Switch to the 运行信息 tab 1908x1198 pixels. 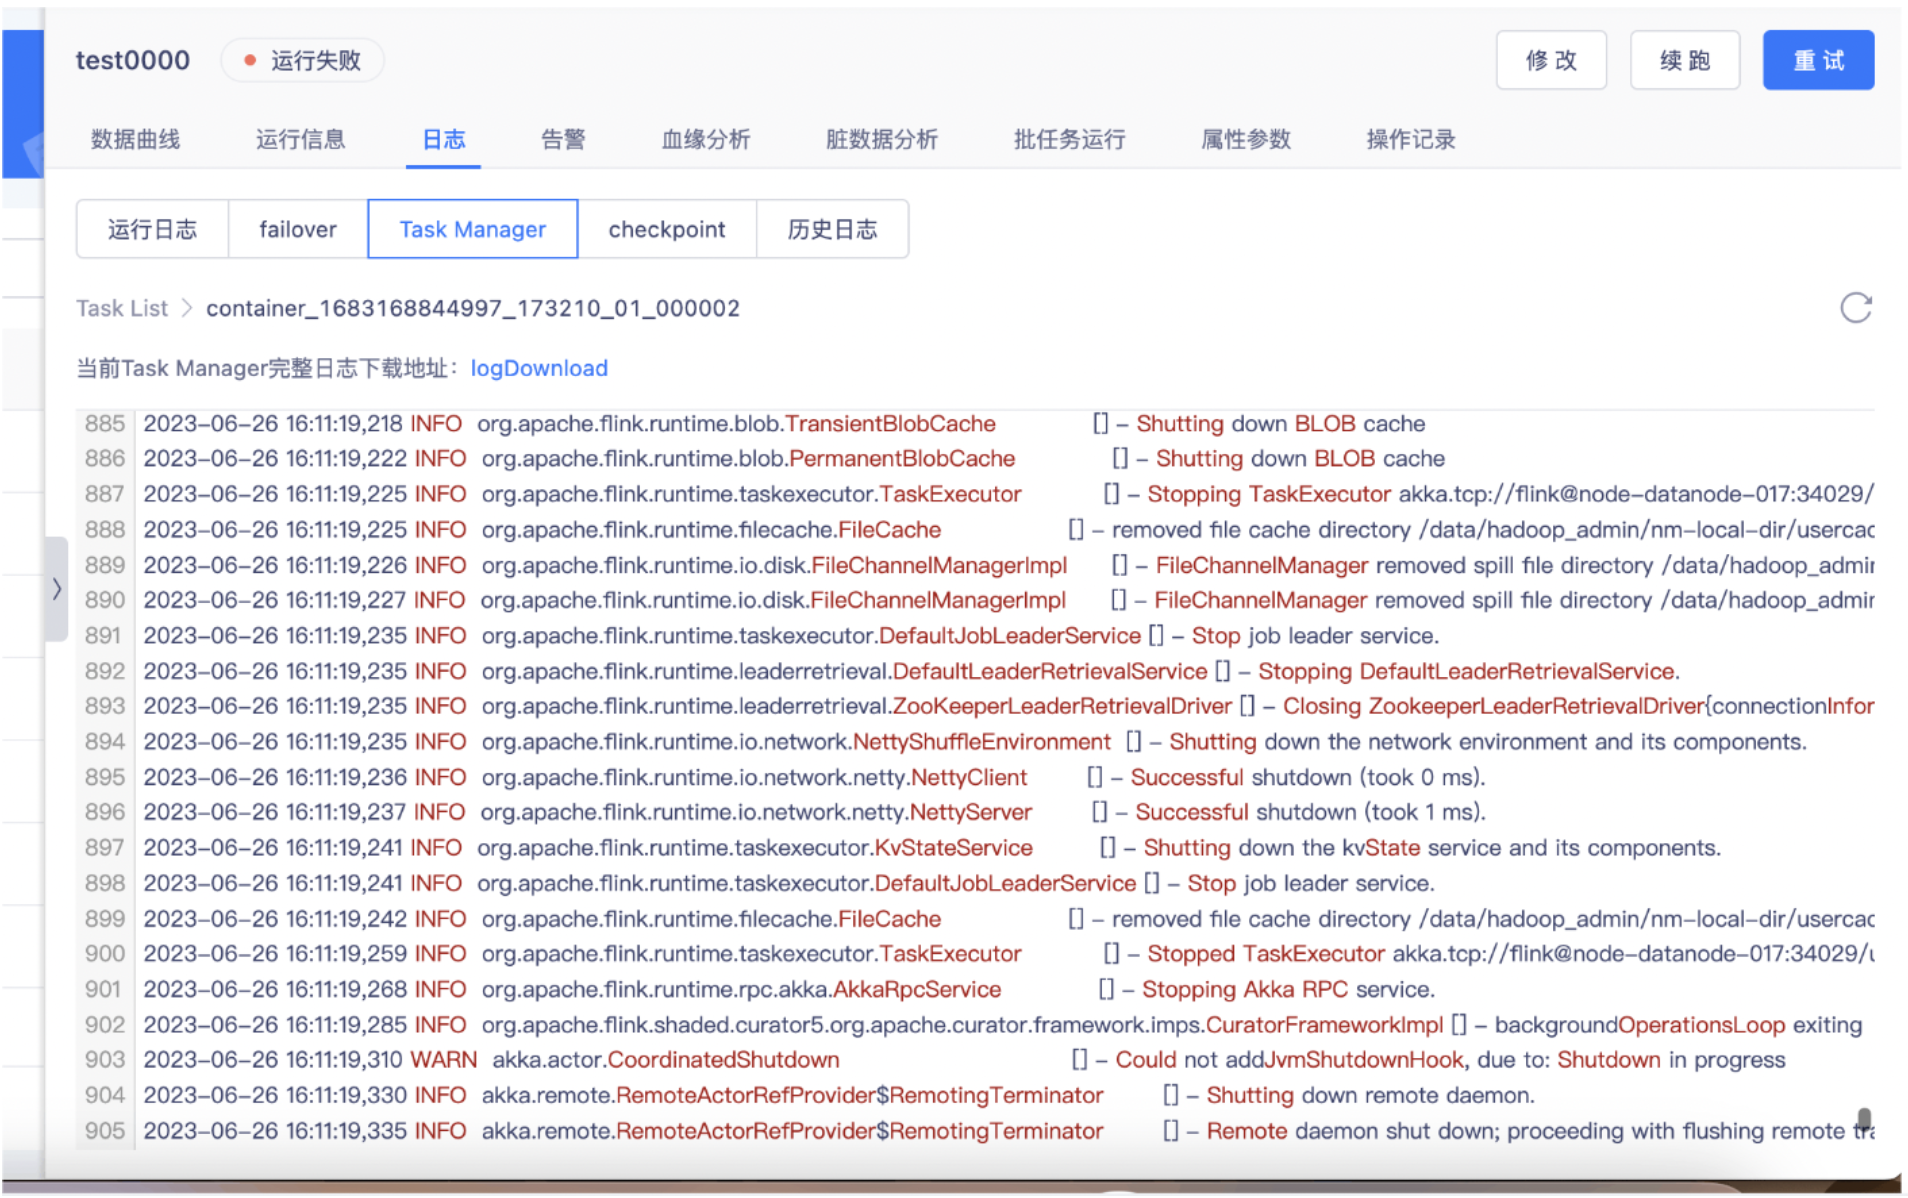300,139
